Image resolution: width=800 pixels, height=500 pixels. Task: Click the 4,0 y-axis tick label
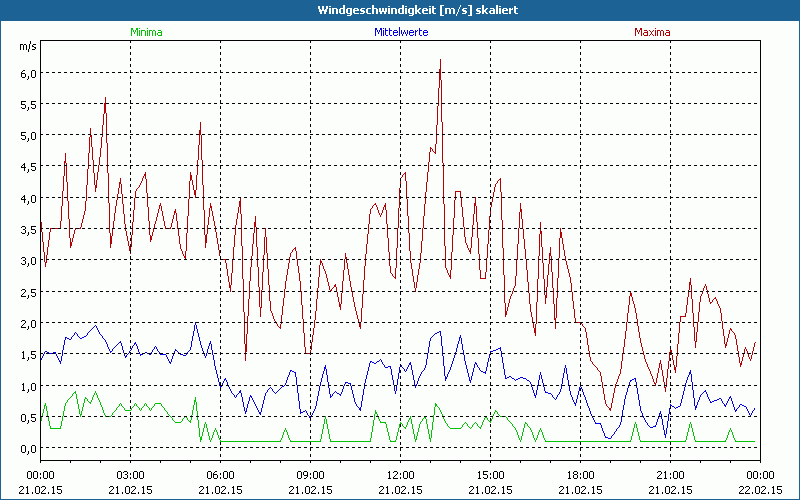[x=27, y=198]
